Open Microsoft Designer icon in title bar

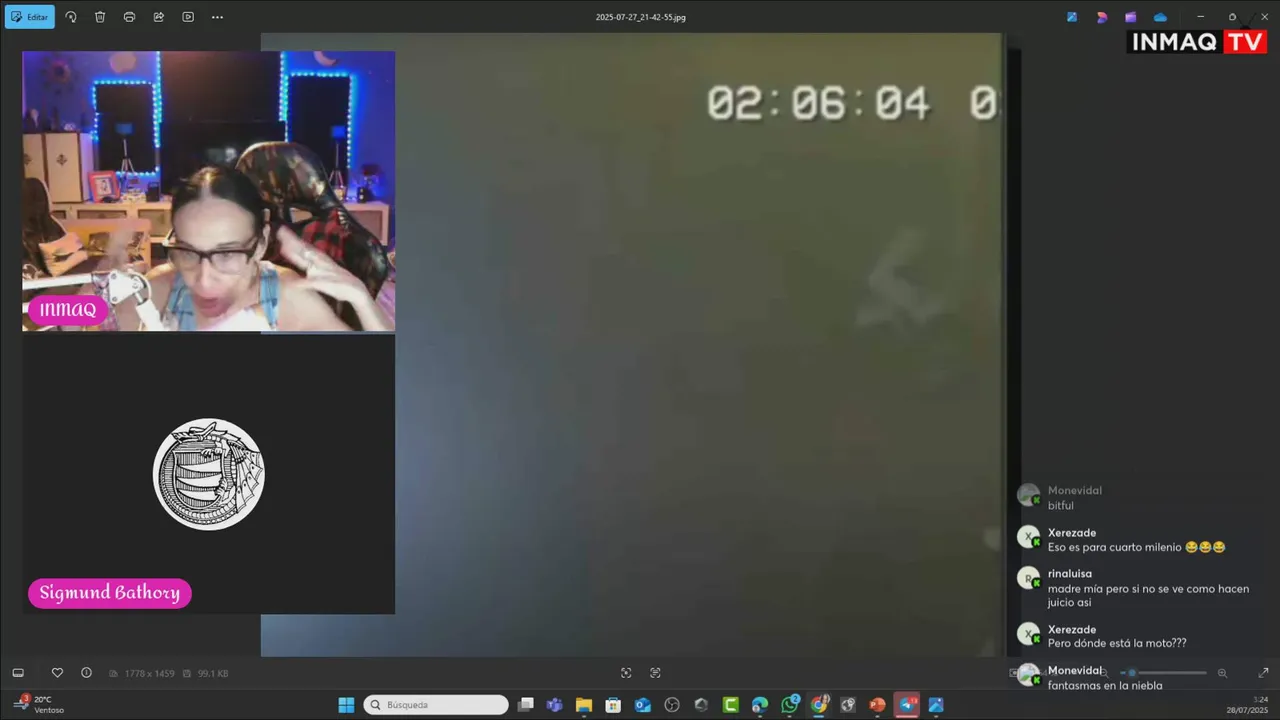(x=1102, y=17)
